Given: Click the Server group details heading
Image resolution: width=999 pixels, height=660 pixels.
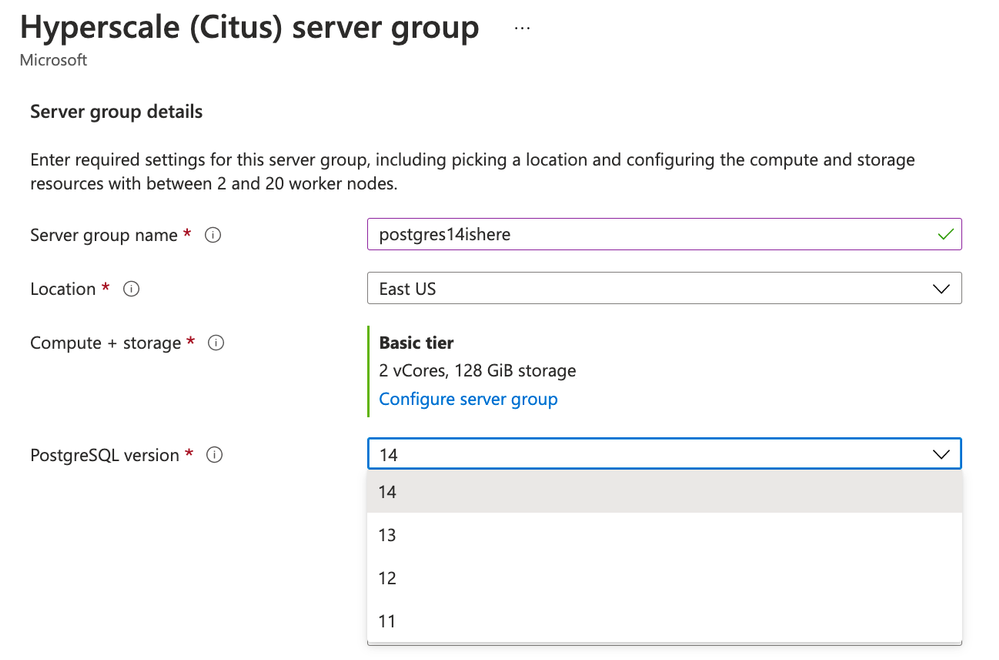Looking at the screenshot, I should pos(116,111).
